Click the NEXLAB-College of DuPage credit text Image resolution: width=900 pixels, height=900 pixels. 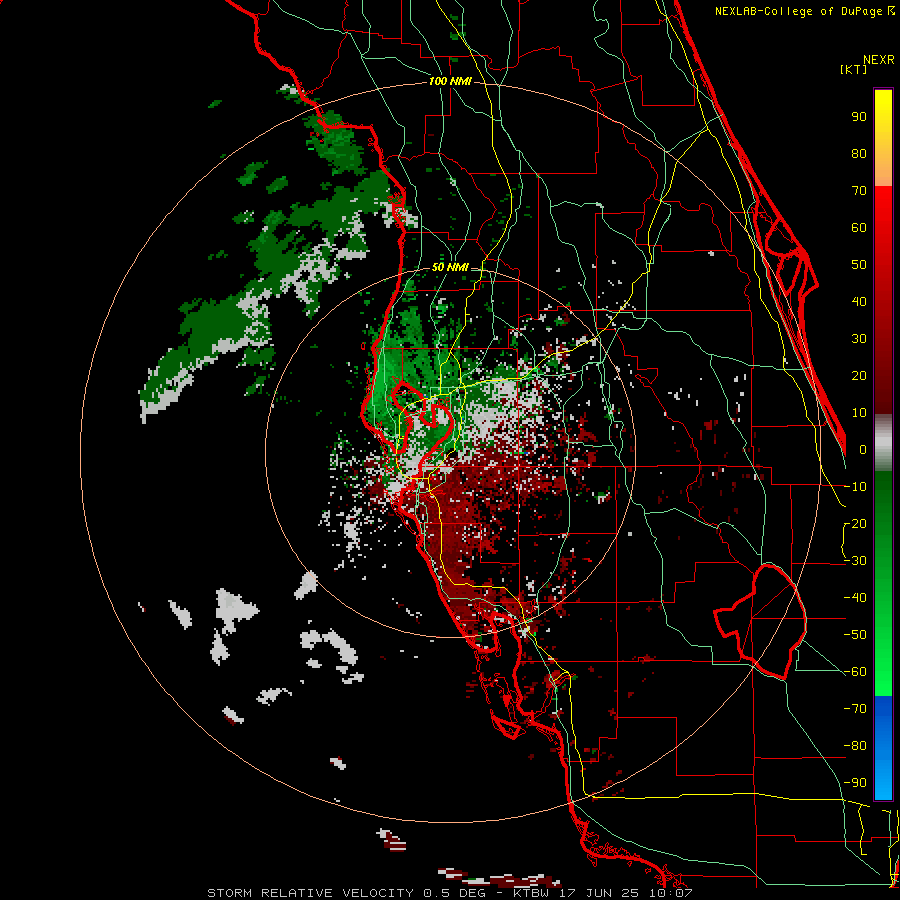pyautogui.click(x=800, y=11)
